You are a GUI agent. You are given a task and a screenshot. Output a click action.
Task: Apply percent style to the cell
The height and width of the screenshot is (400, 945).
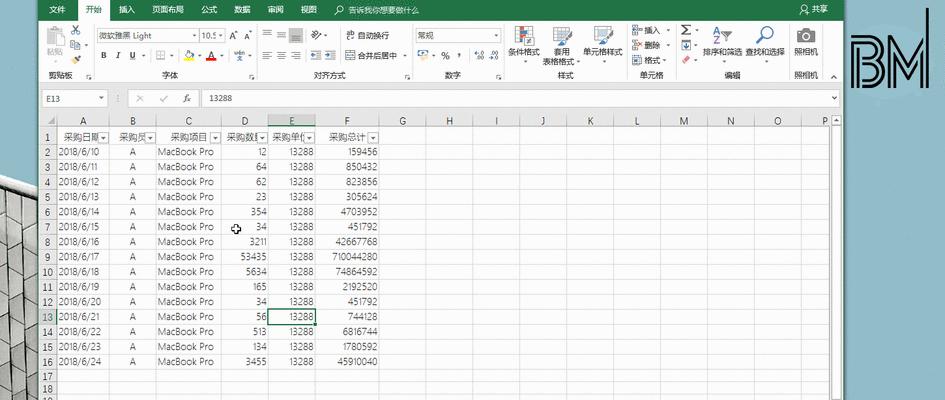coord(445,55)
